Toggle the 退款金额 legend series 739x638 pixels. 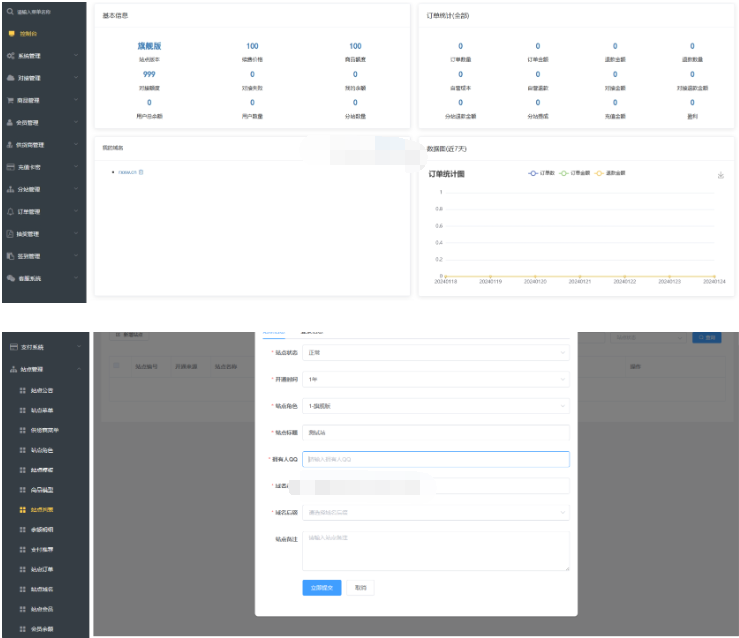[x=608, y=173]
